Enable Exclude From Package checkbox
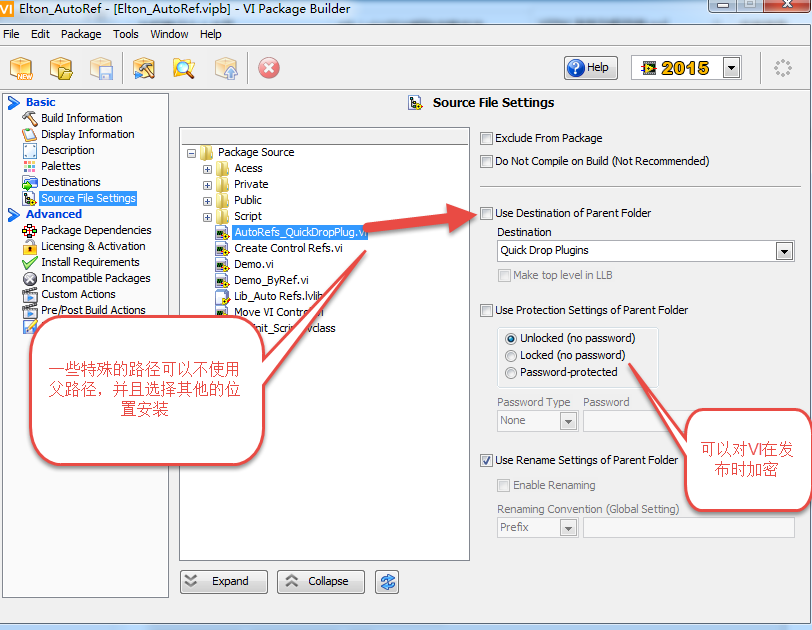The width and height of the screenshot is (812, 630). tap(486, 138)
